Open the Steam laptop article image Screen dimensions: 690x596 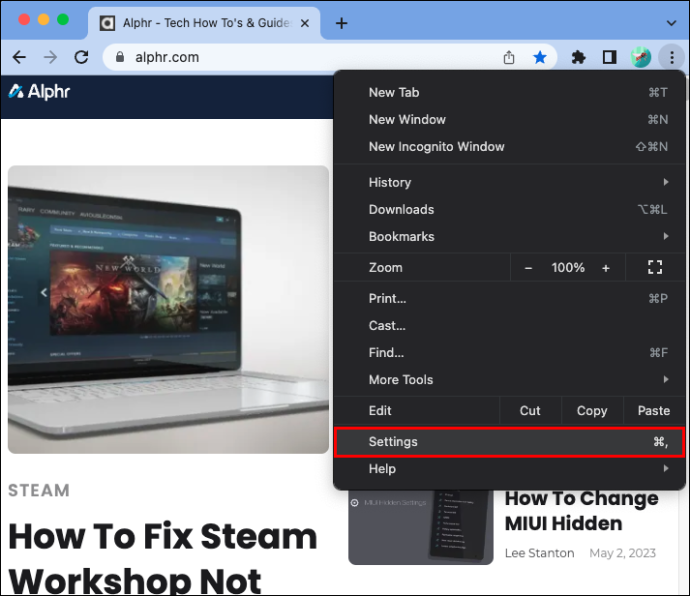tap(169, 309)
